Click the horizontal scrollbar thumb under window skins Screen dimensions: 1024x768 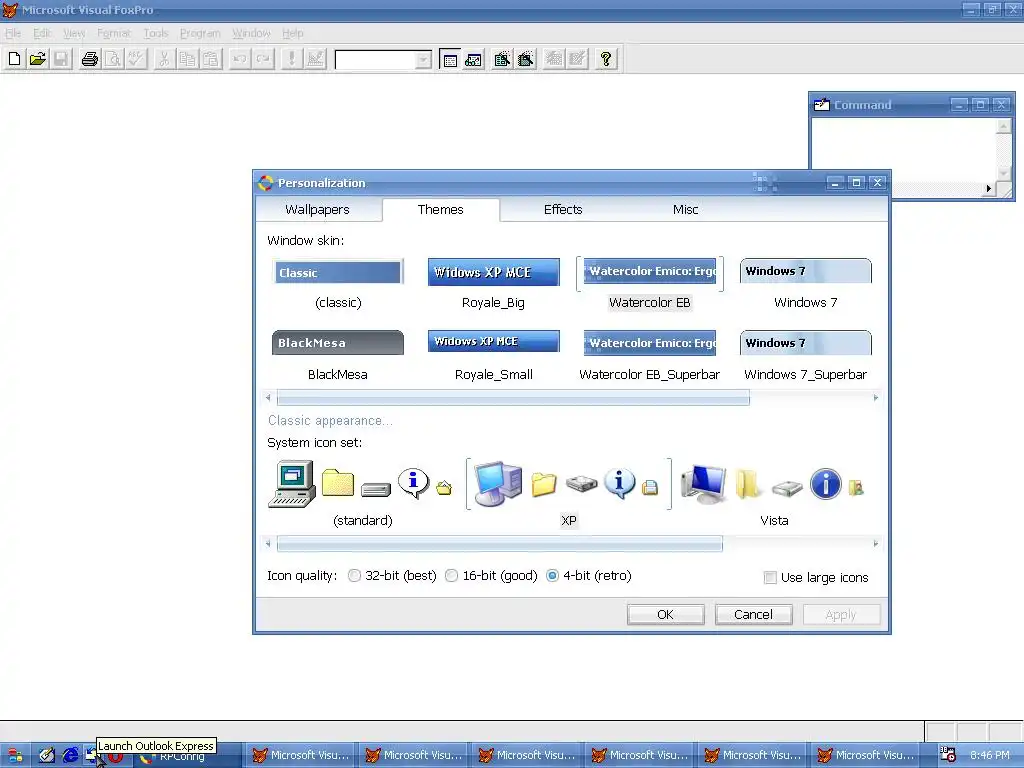coord(513,397)
